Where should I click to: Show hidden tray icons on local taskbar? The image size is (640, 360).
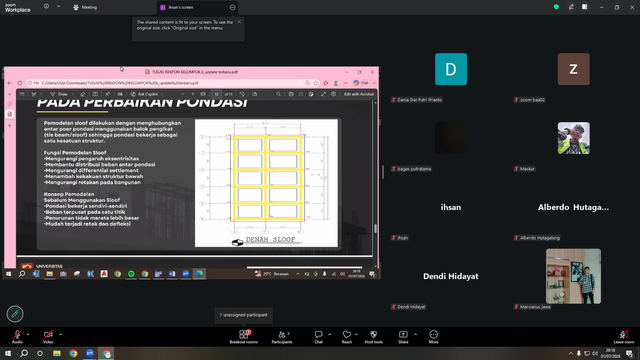coord(571,353)
